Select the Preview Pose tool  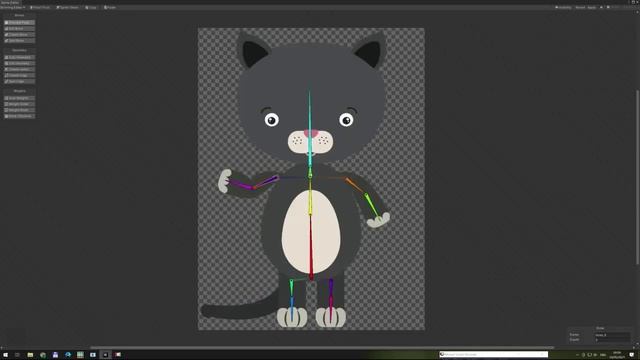[x=19, y=22]
